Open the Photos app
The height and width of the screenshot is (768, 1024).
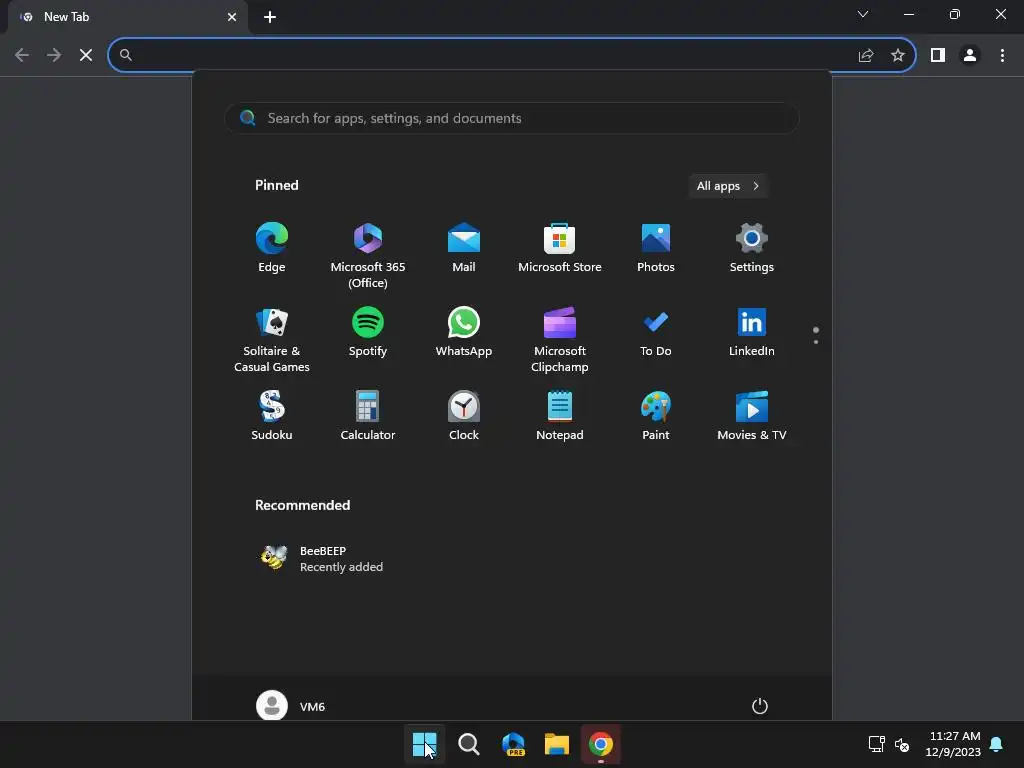tap(656, 248)
